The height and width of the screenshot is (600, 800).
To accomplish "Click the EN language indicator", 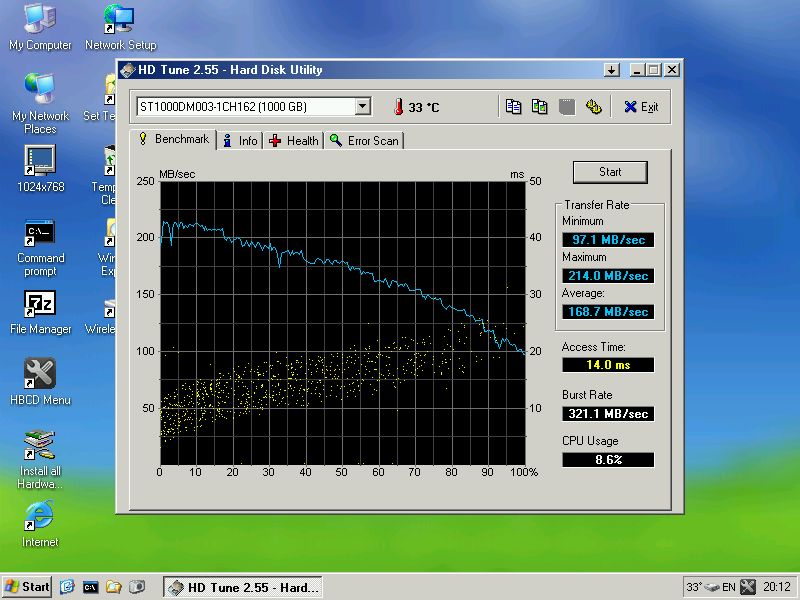I will coord(729,587).
